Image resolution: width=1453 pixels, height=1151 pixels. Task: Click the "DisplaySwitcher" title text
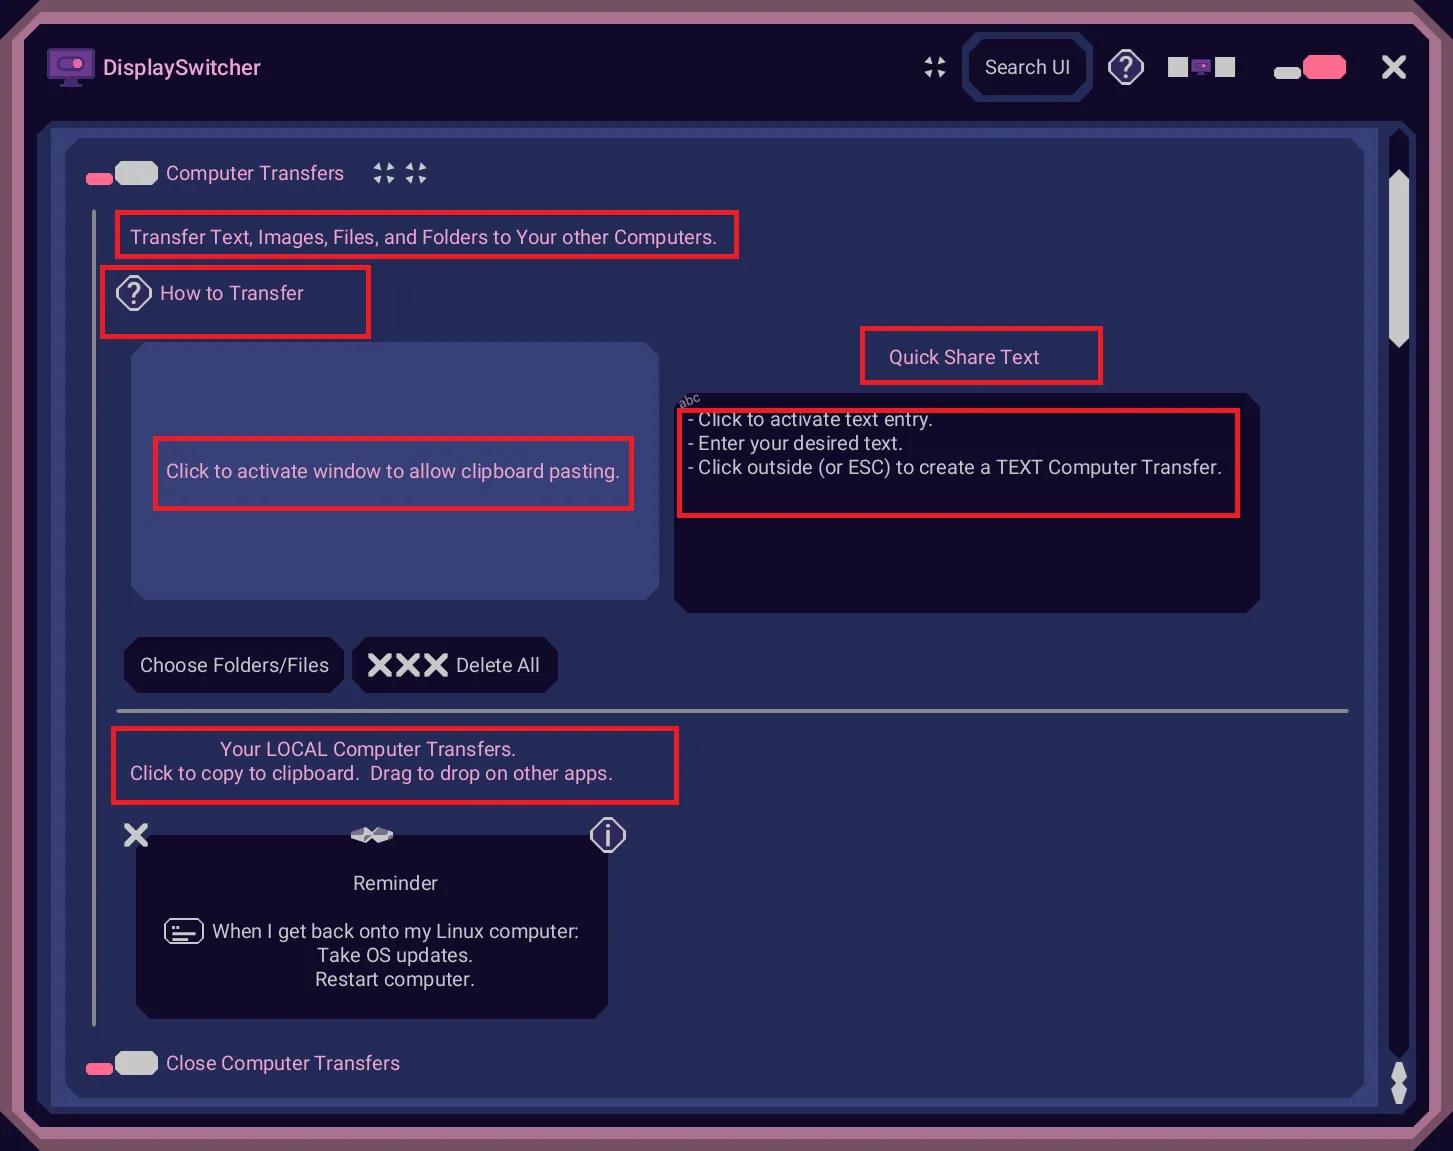182,67
